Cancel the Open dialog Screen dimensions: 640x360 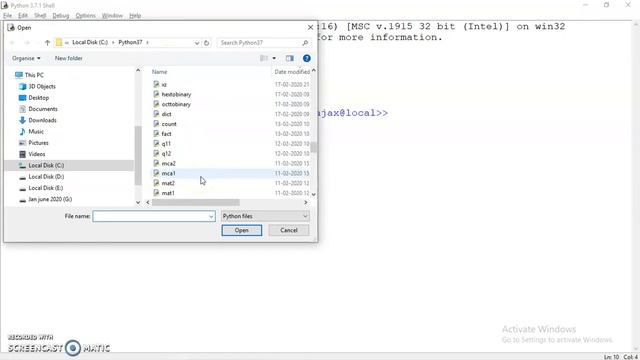(x=289, y=230)
